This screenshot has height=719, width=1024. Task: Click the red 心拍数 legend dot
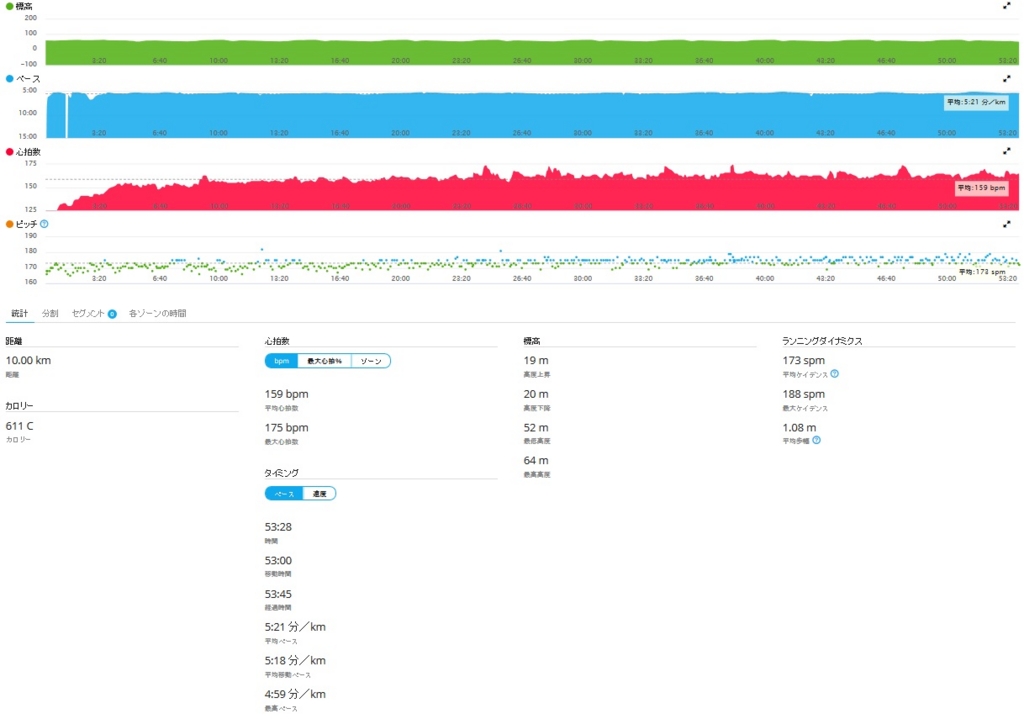click(x=9, y=152)
